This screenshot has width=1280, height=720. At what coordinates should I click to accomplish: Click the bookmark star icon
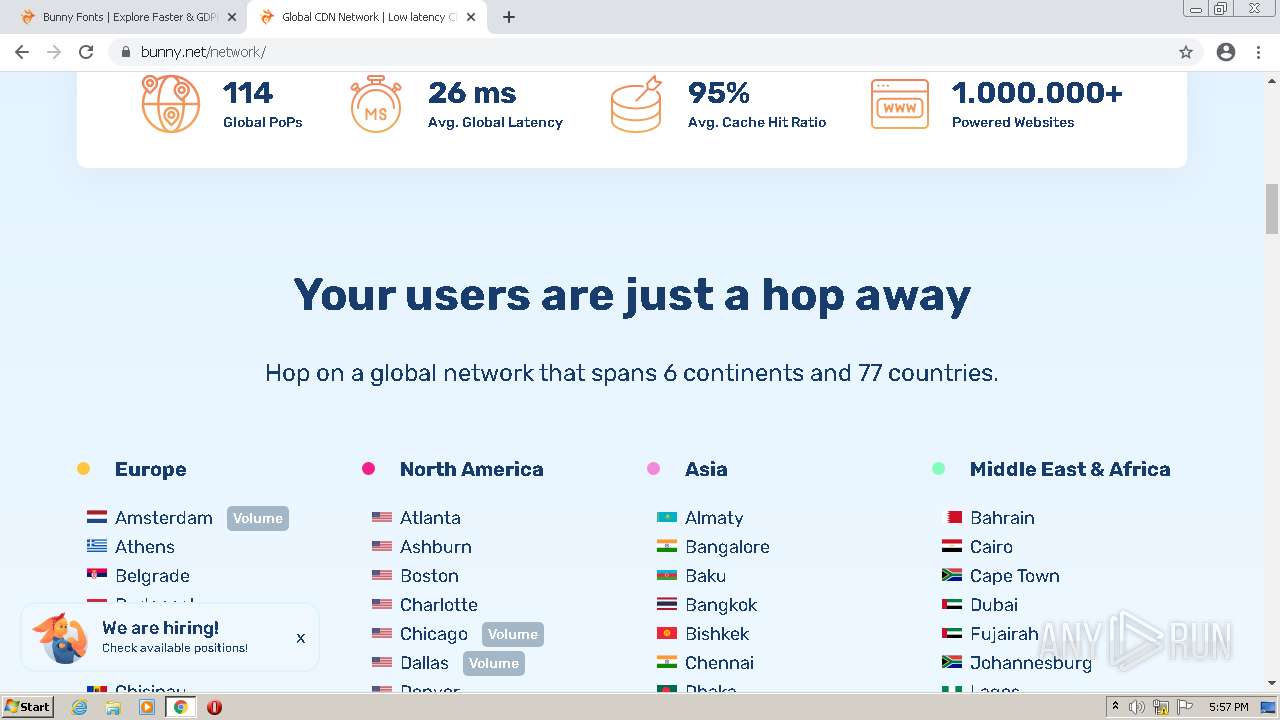(1186, 52)
